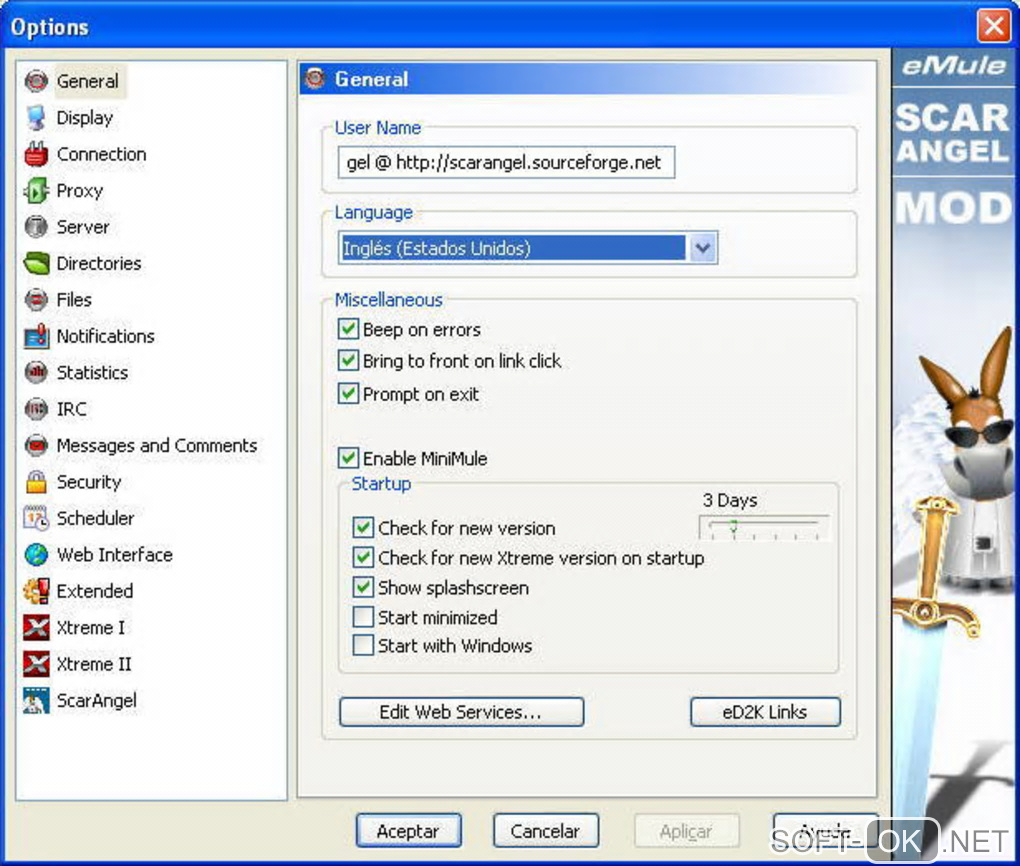Open the Connection options page
This screenshot has width=1020, height=866.
pos(101,154)
